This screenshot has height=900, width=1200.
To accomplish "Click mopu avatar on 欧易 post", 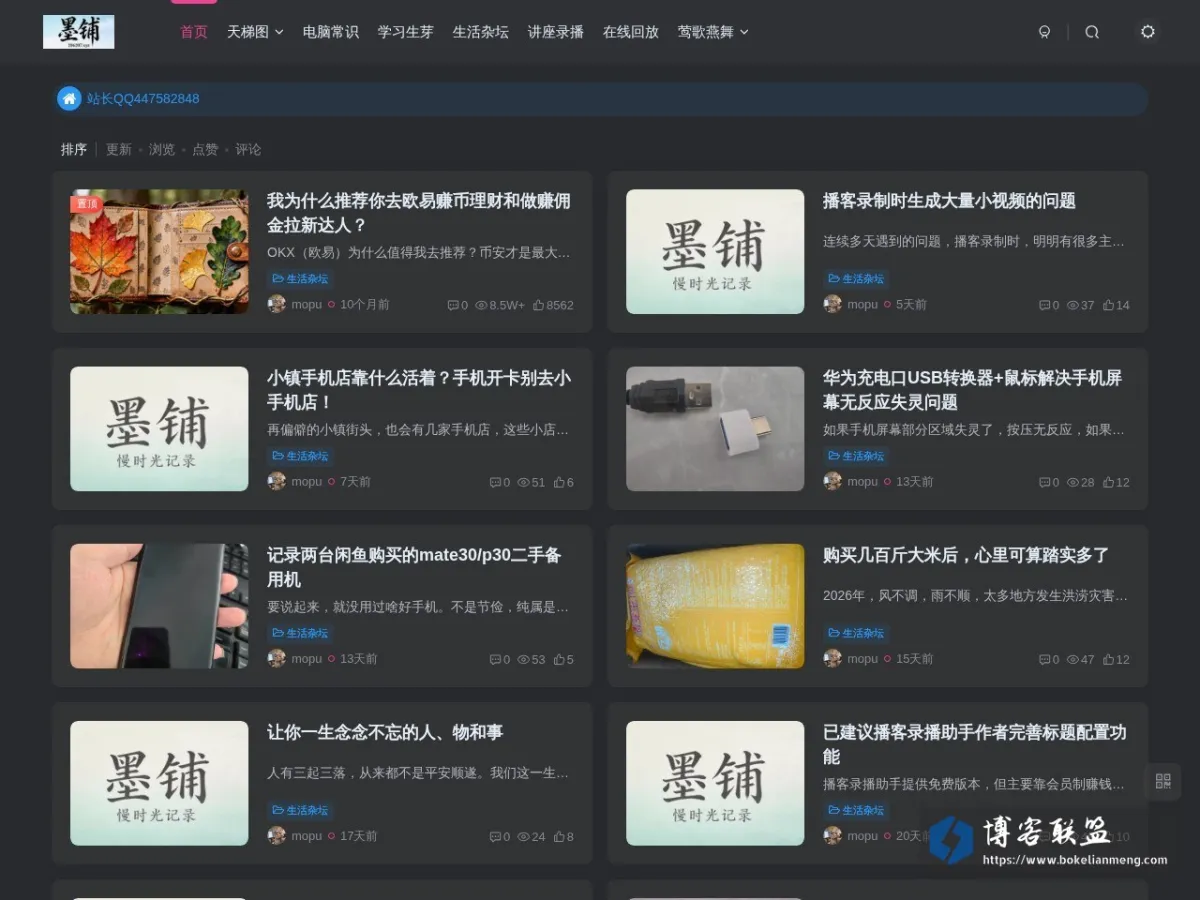I will [x=277, y=304].
